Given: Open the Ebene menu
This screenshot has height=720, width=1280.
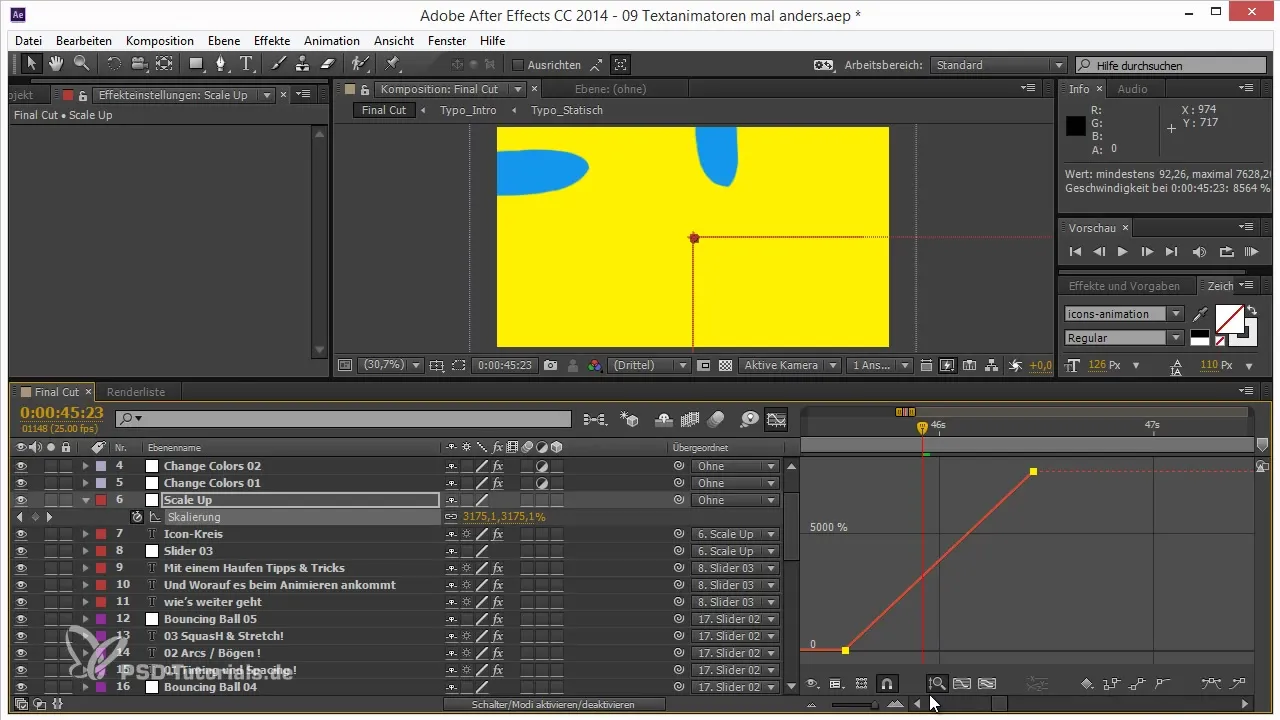Looking at the screenshot, I should pyautogui.click(x=224, y=41).
